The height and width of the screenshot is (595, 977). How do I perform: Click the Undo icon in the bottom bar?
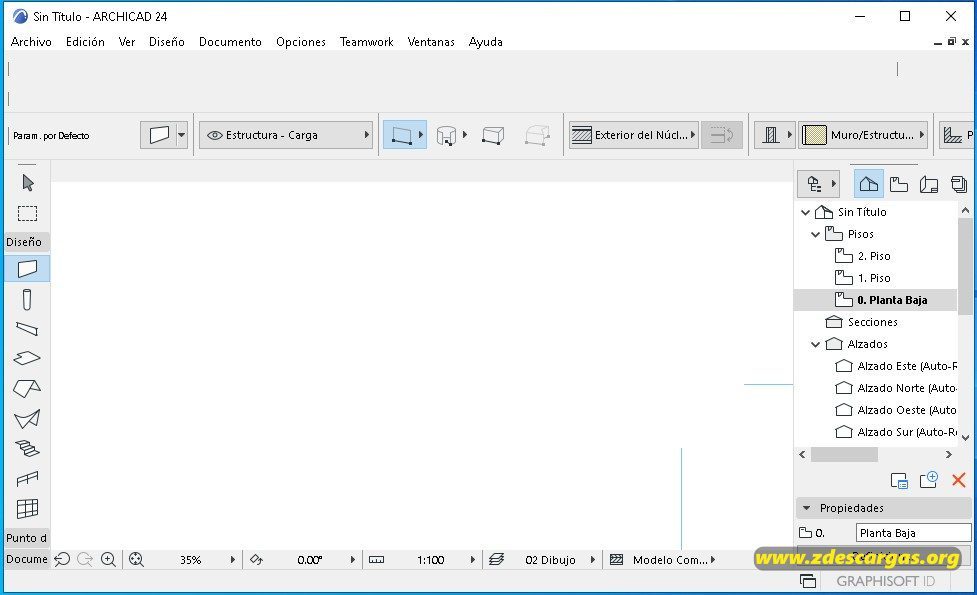click(x=62, y=559)
